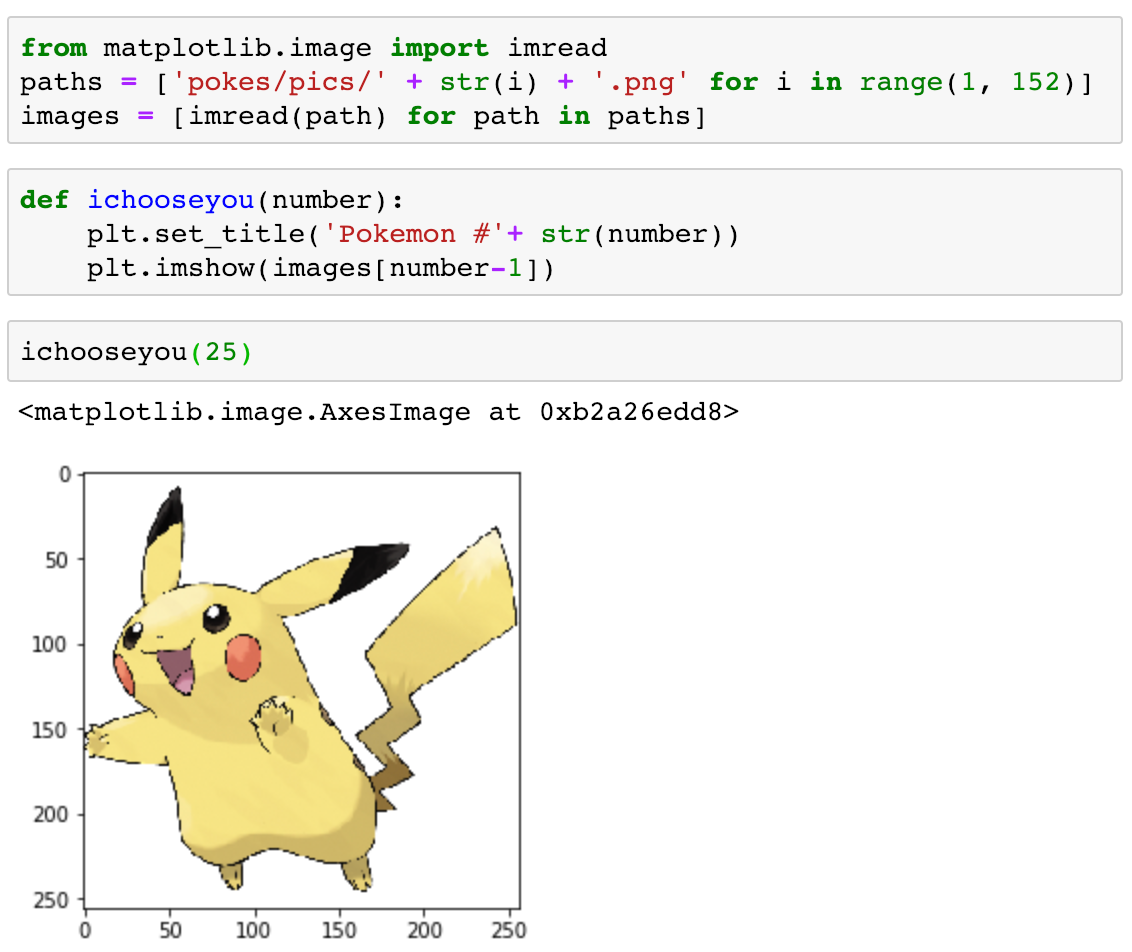Click the '.png' string literal
1132x952 pixels.
[640, 82]
